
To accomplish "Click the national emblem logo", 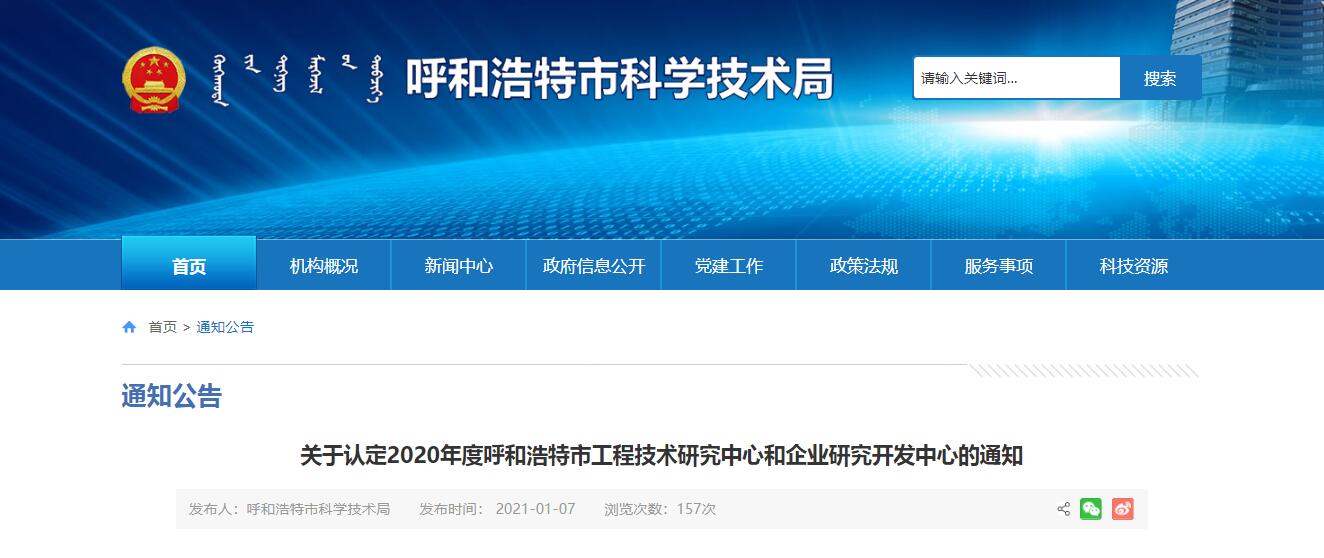I will [154, 79].
